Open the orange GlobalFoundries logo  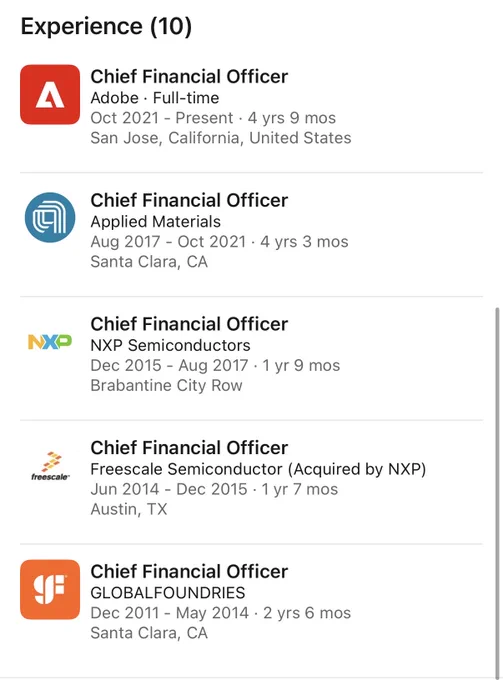tap(50, 589)
